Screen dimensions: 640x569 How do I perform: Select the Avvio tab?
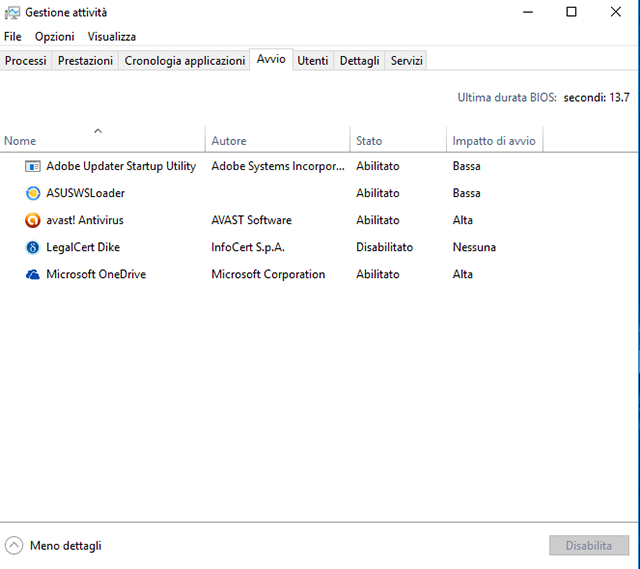(271, 59)
